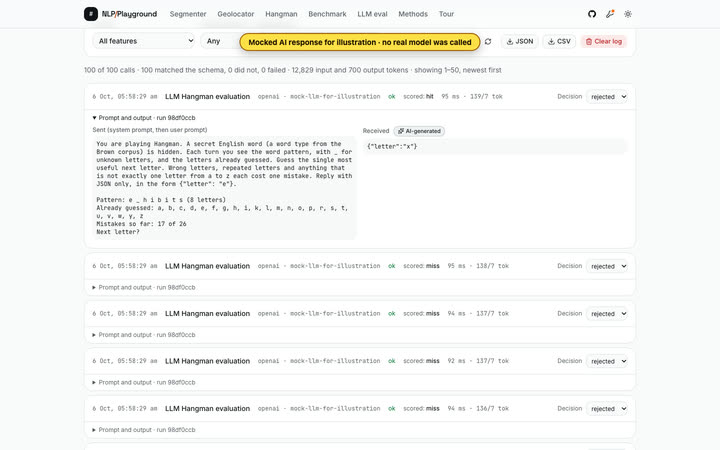Click 'Sent (system prompt, then user prompt)' label
Screen dimensions: 720x450
150,130
